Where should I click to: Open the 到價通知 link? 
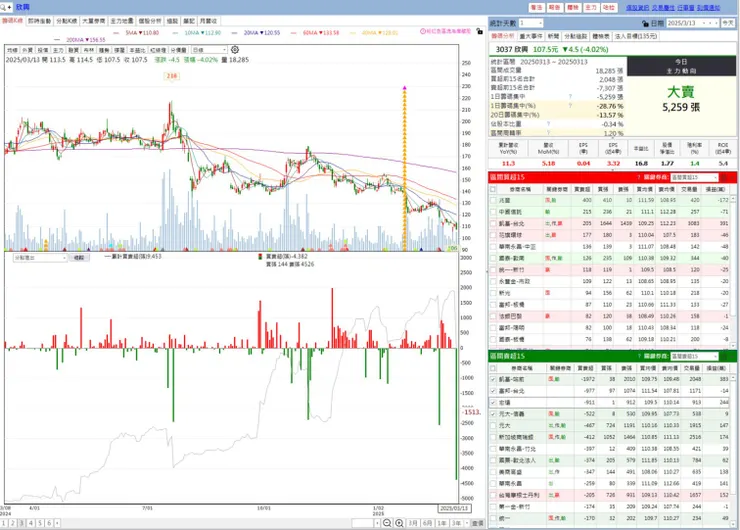coord(708,8)
